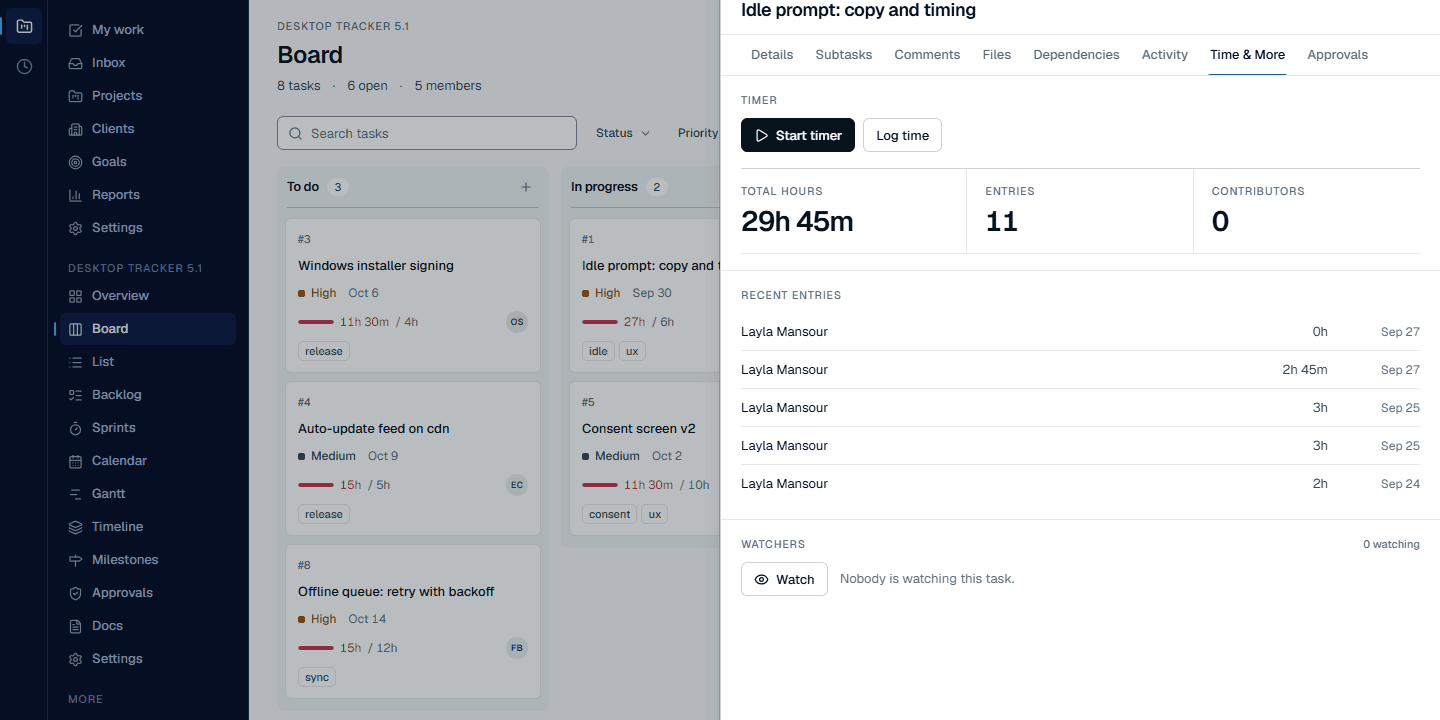Click the Offline queue card's progress bar

316,648
